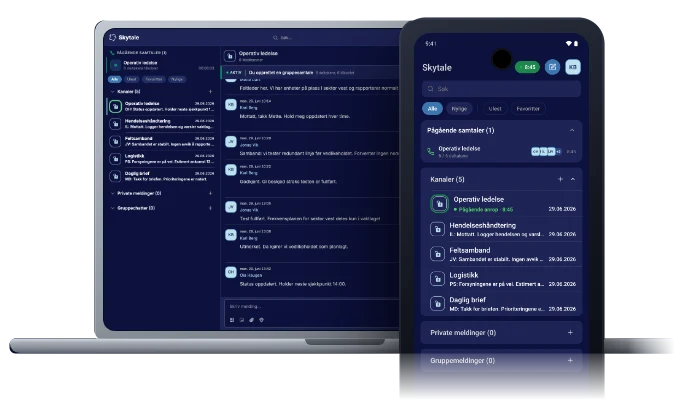
Task: Select the Ulest filter chip on phone
Action: (495, 109)
